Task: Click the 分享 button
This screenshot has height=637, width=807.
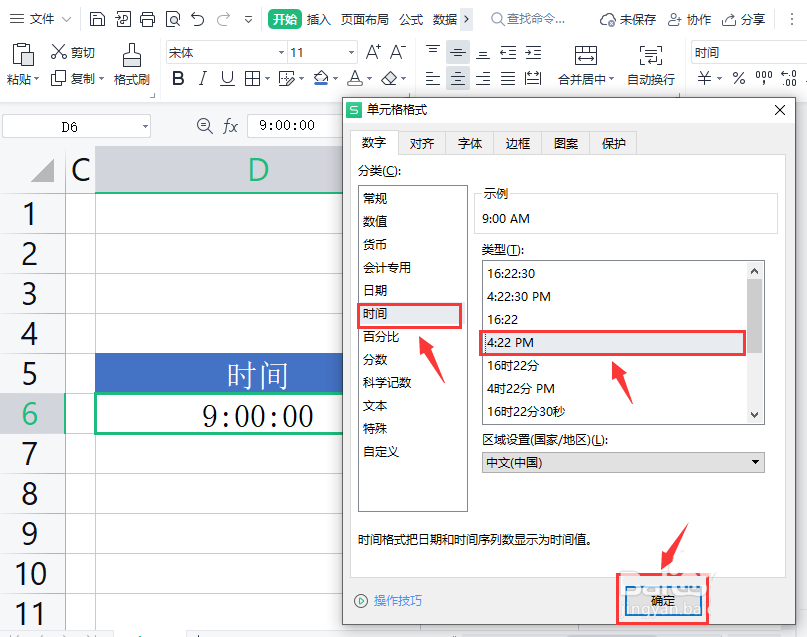Action: (743, 20)
